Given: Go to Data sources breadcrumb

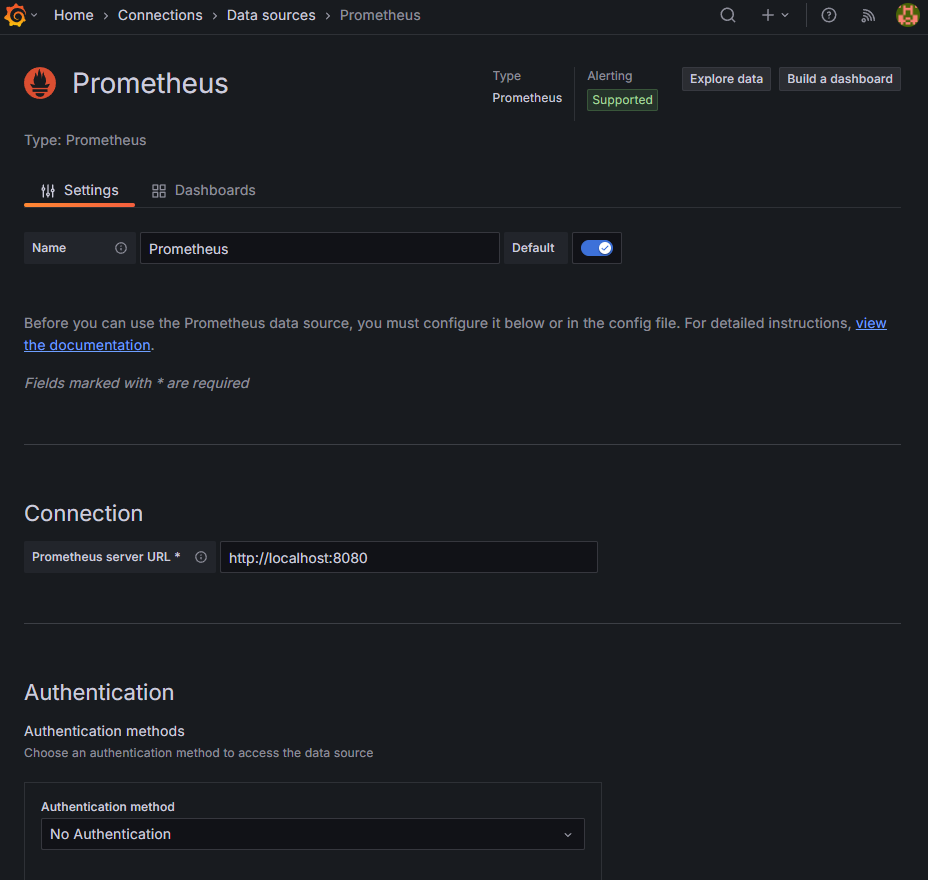Looking at the screenshot, I should pyautogui.click(x=271, y=15).
